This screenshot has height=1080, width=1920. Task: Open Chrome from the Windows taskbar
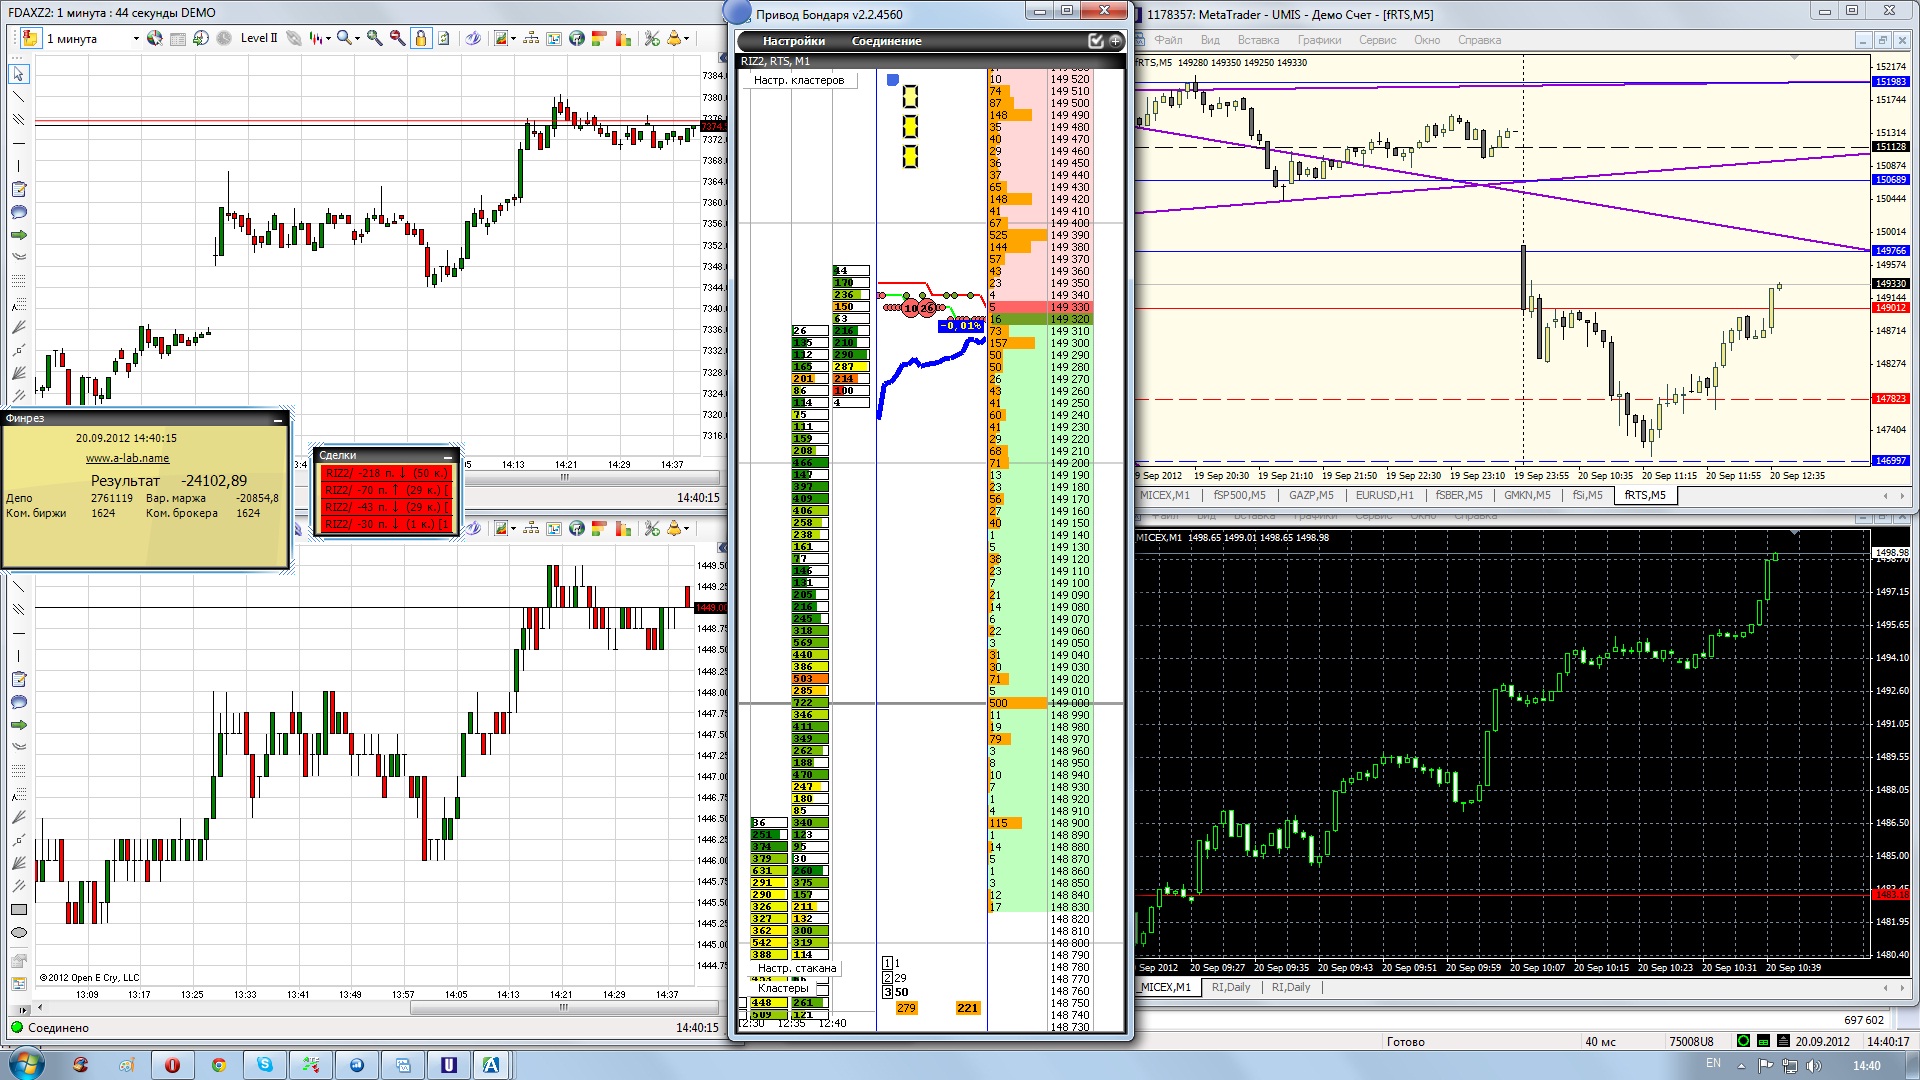218,1065
